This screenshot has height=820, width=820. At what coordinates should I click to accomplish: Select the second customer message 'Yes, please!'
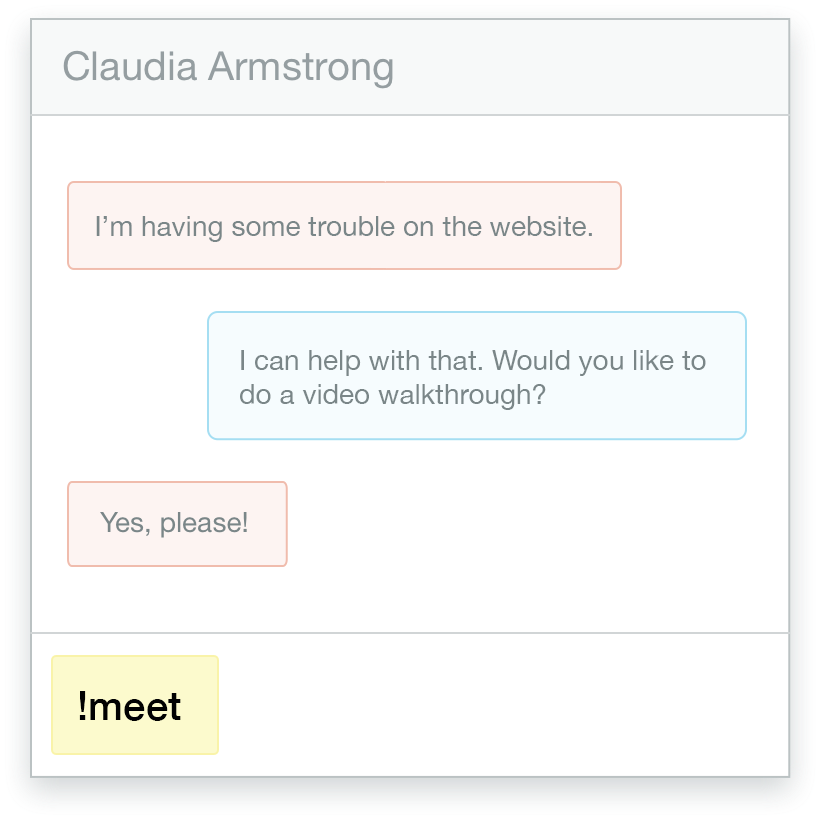(x=176, y=523)
